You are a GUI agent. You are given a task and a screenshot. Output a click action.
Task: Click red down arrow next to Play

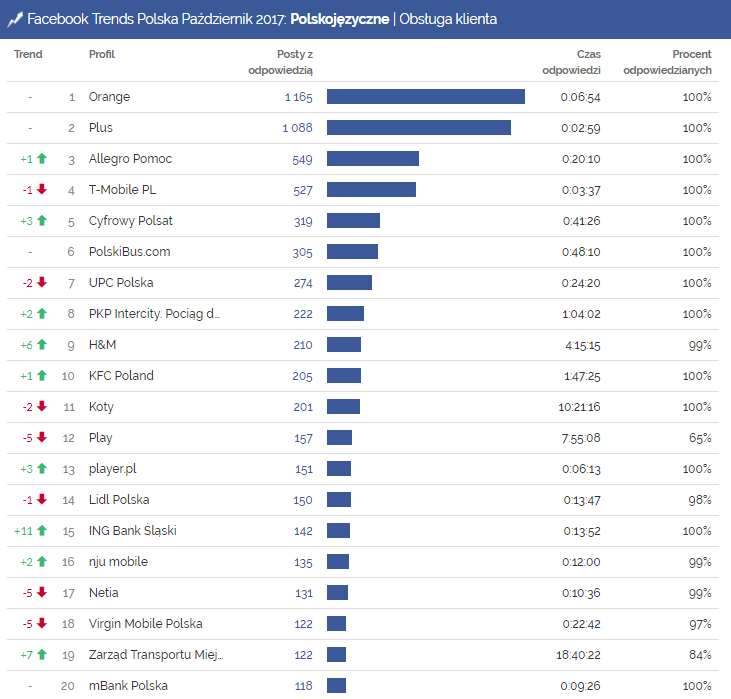[x=42, y=438]
